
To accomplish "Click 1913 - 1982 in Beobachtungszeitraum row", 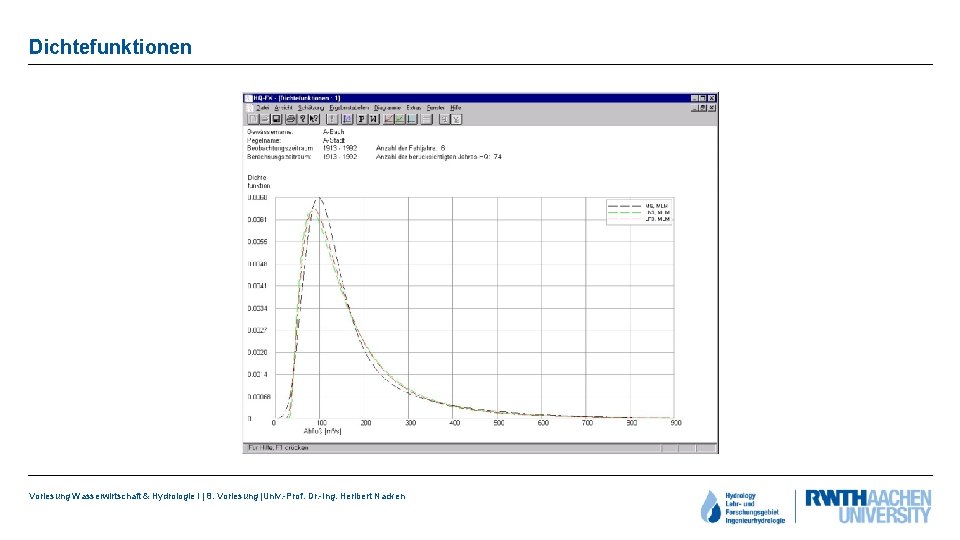I will coord(340,148).
